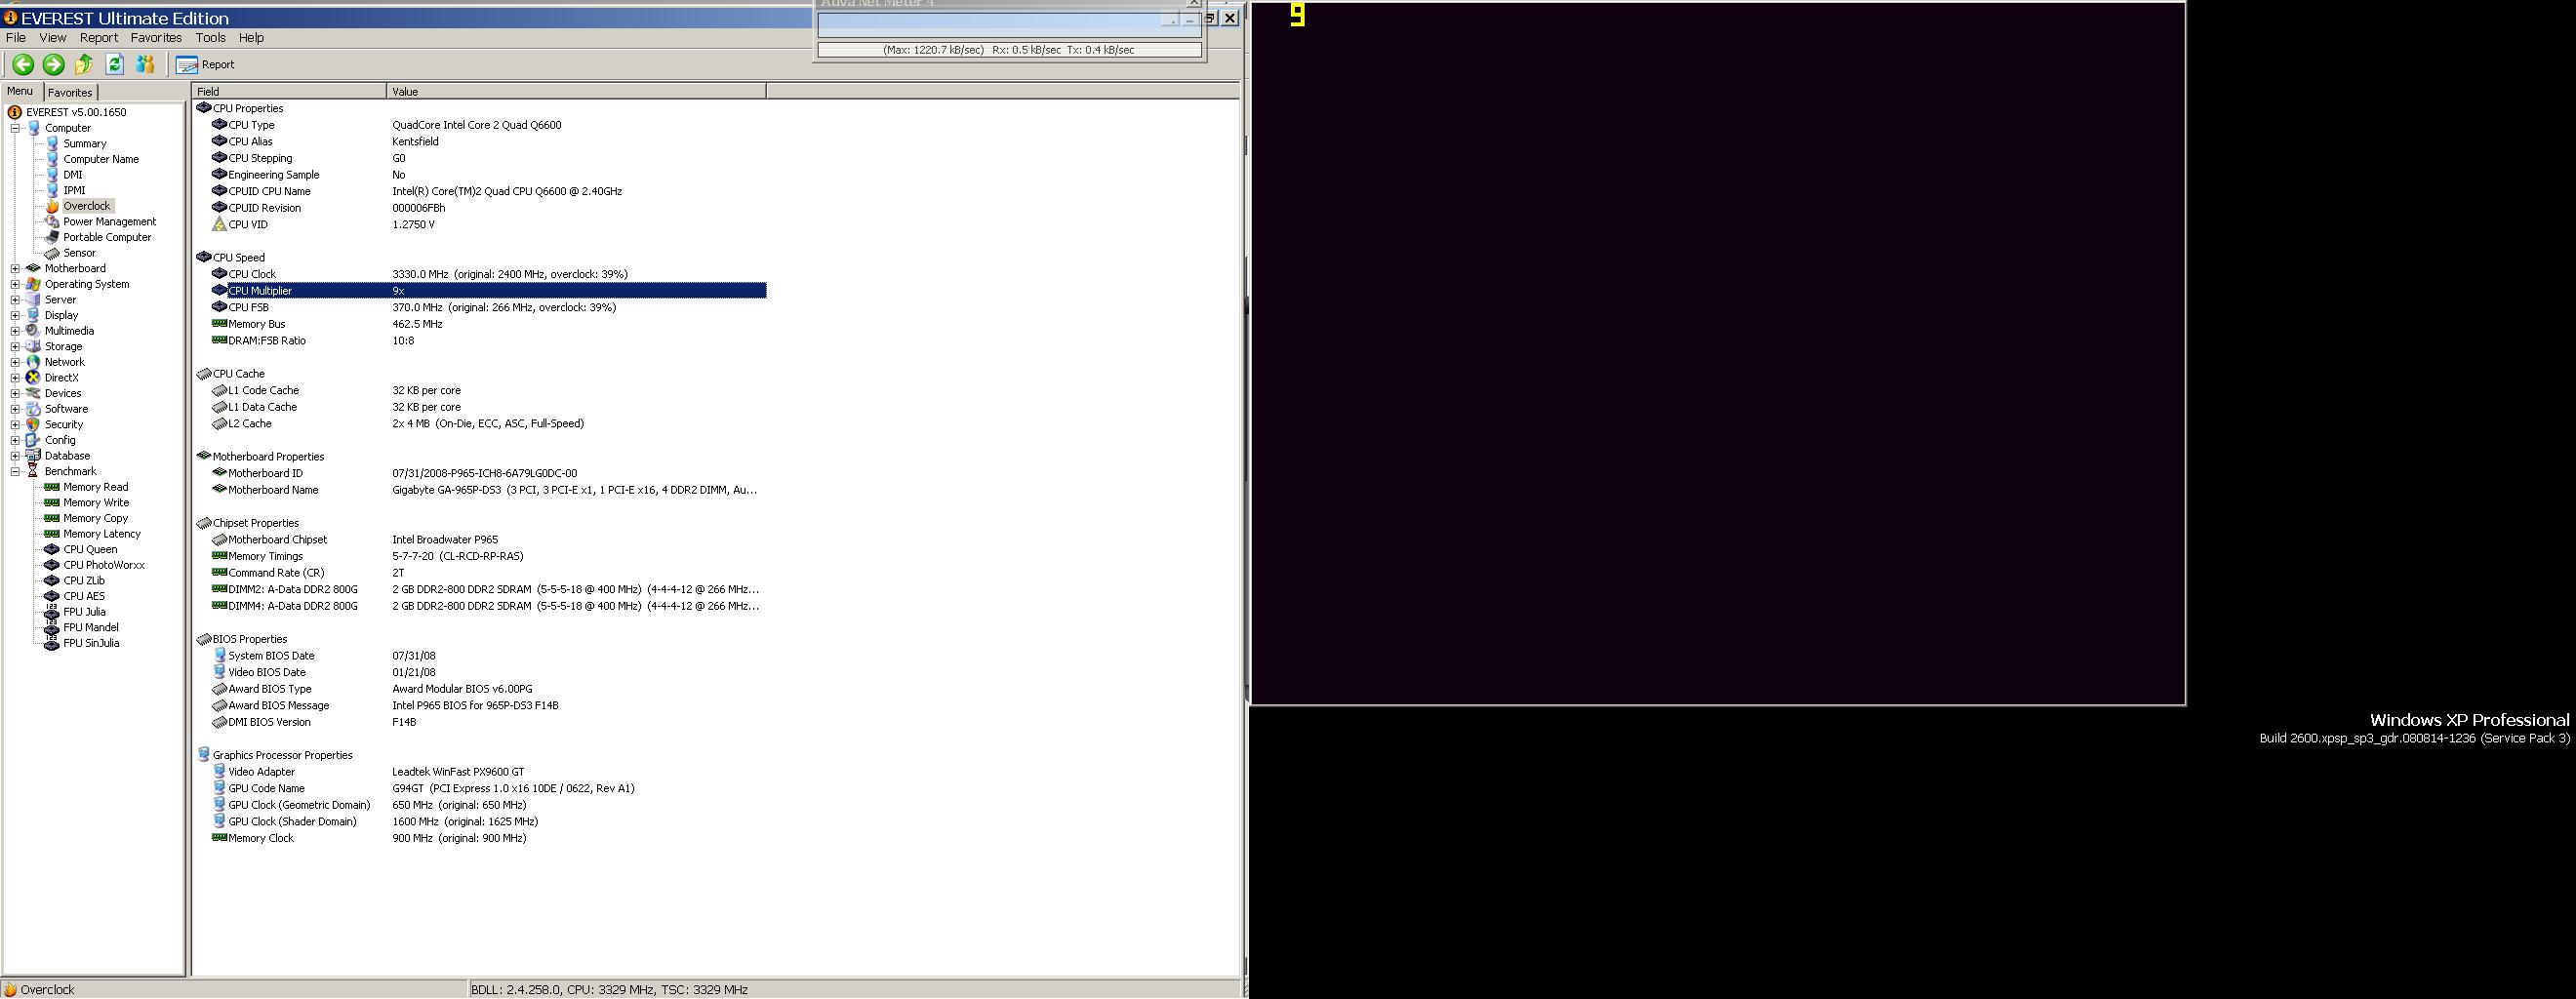Expand the Motherboard tree node
Image resolution: width=2576 pixels, height=999 pixels.
point(15,268)
